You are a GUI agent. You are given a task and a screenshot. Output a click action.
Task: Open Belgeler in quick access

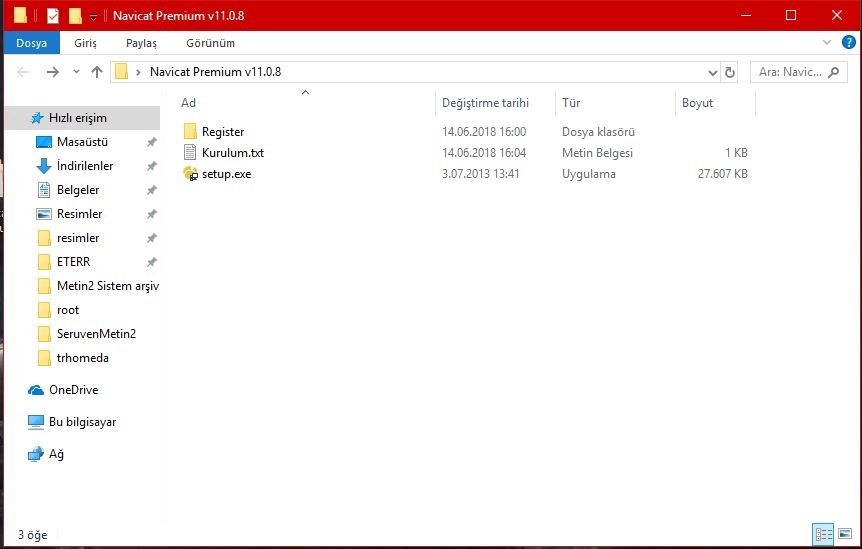coord(78,190)
